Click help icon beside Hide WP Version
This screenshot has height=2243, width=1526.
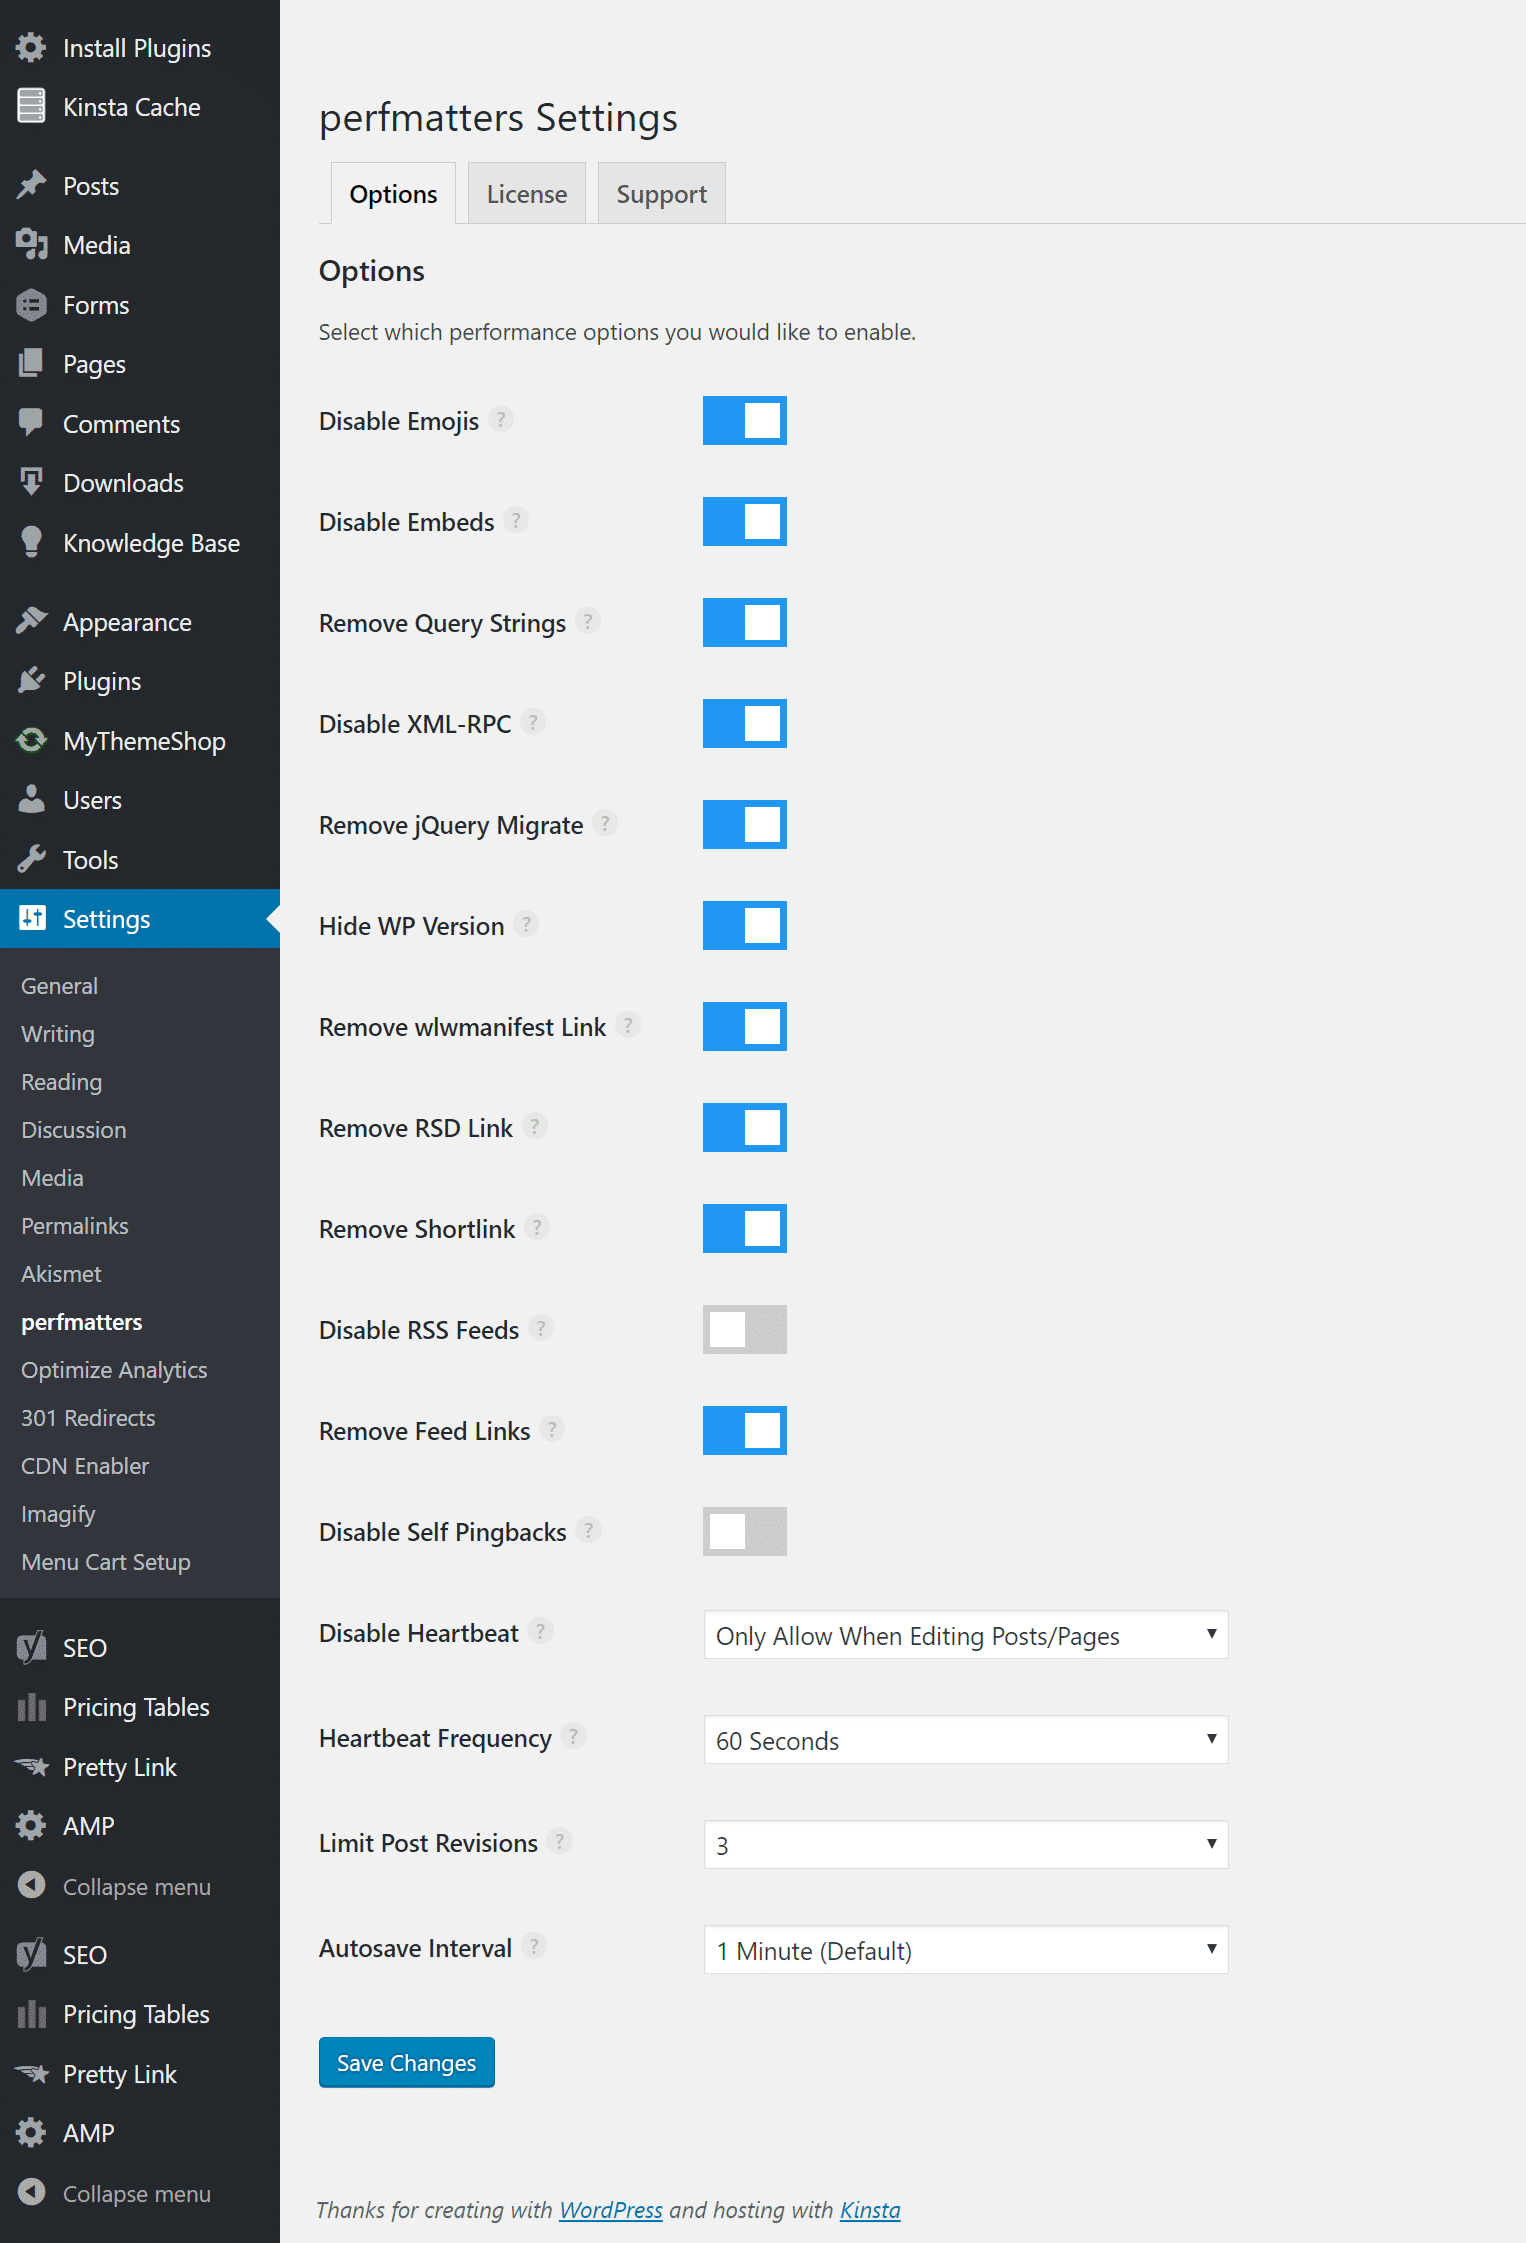point(526,924)
